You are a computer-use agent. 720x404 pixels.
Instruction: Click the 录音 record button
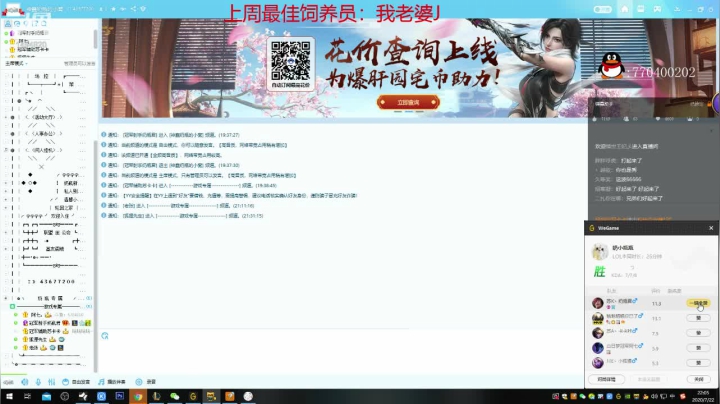click(x=146, y=382)
